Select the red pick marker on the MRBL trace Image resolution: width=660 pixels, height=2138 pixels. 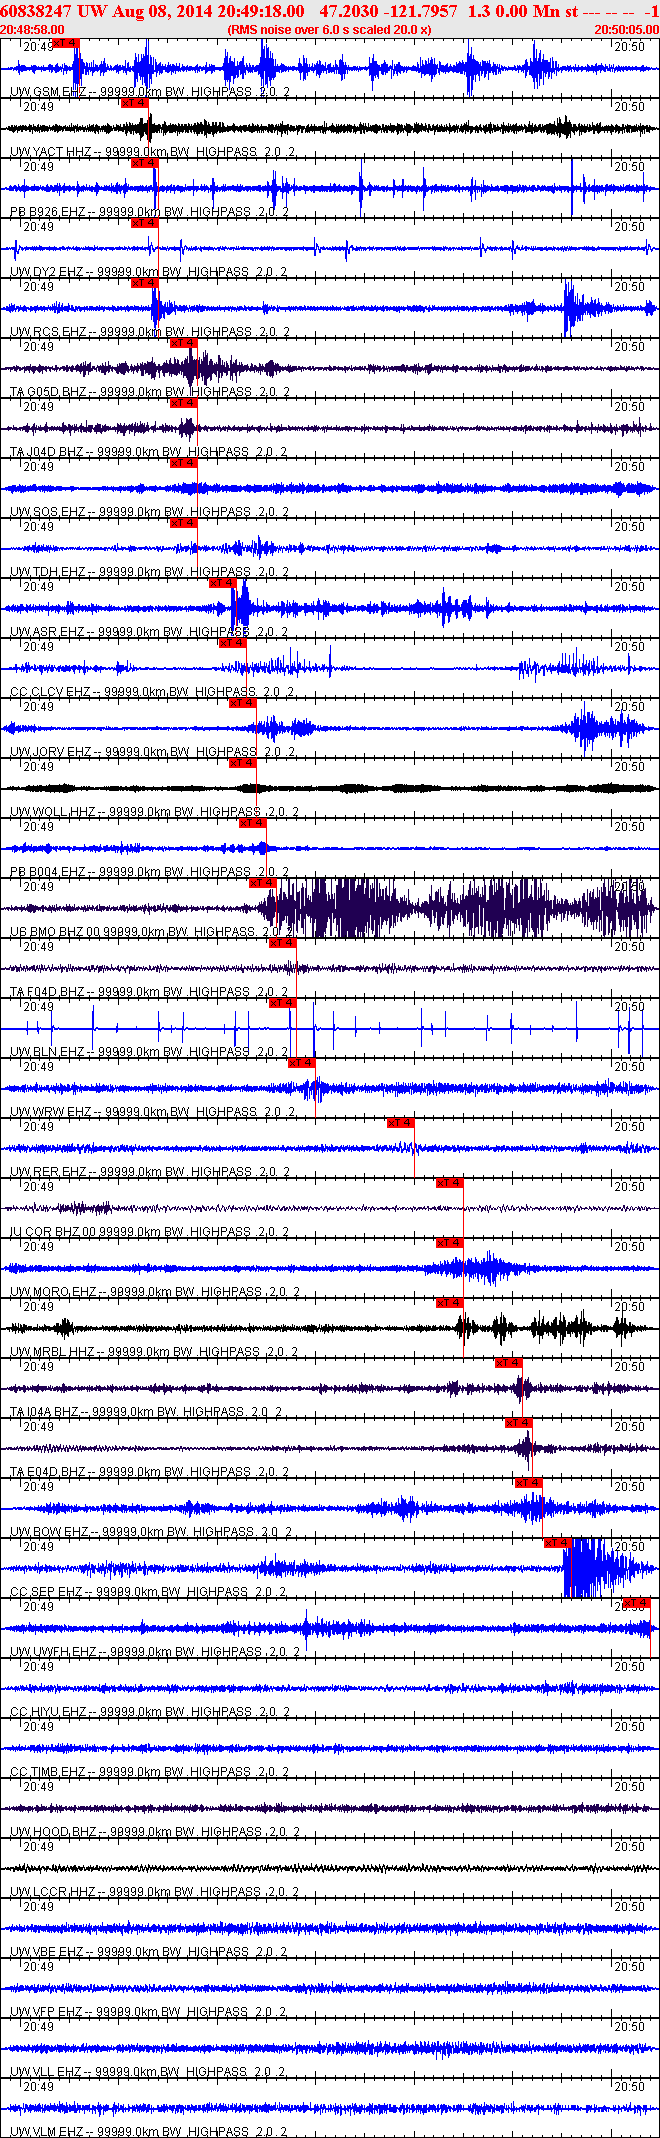tap(449, 1303)
